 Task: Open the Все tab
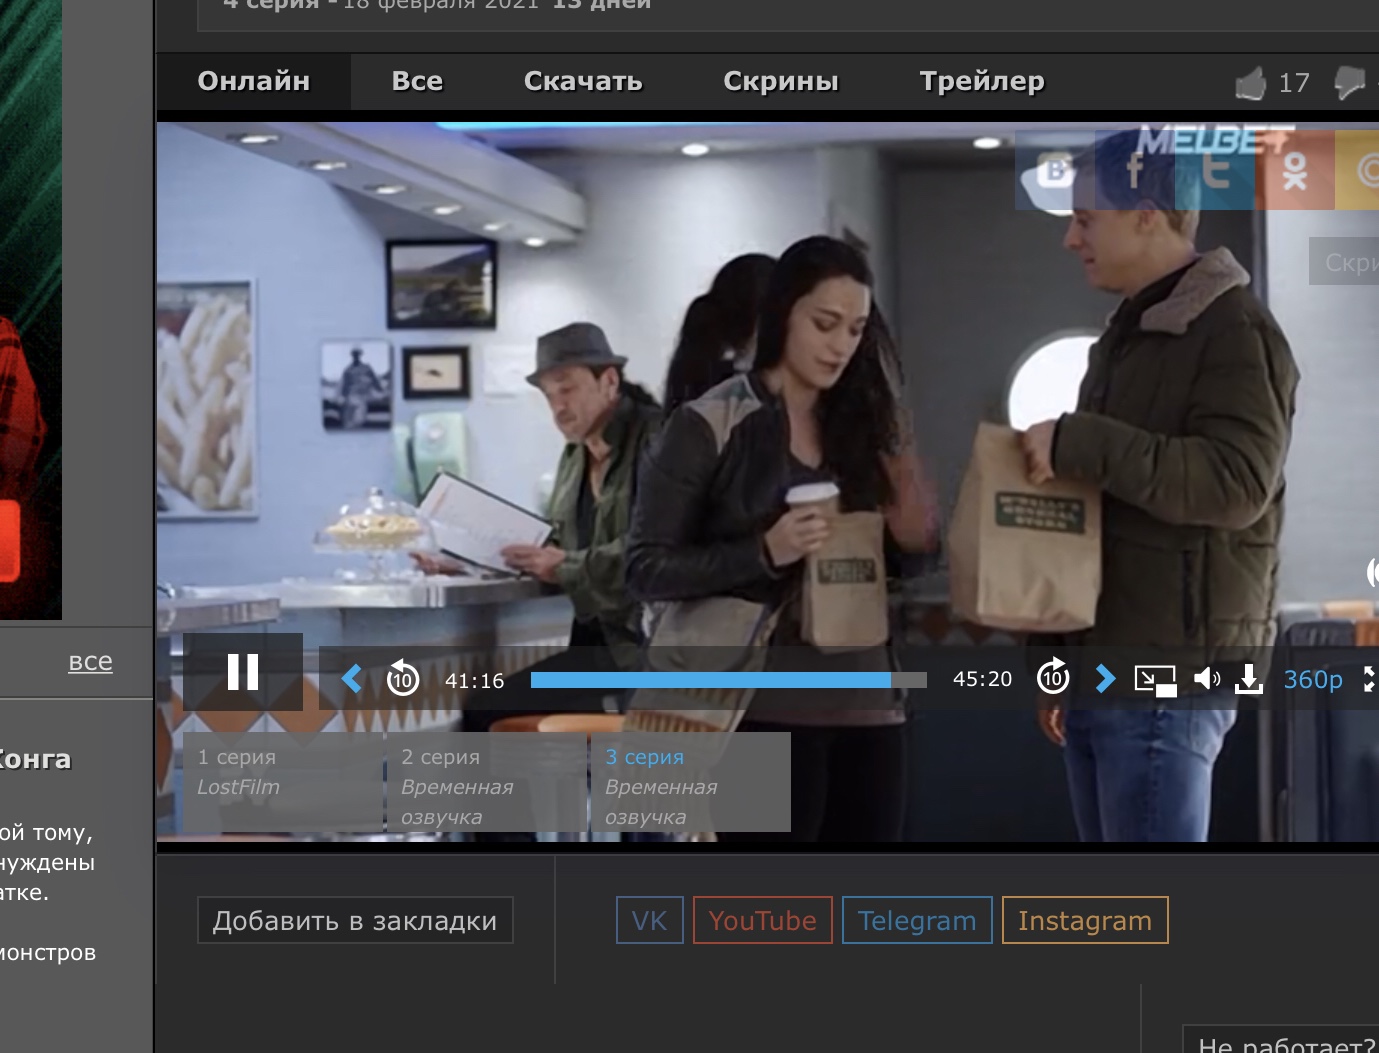tap(417, 81)
